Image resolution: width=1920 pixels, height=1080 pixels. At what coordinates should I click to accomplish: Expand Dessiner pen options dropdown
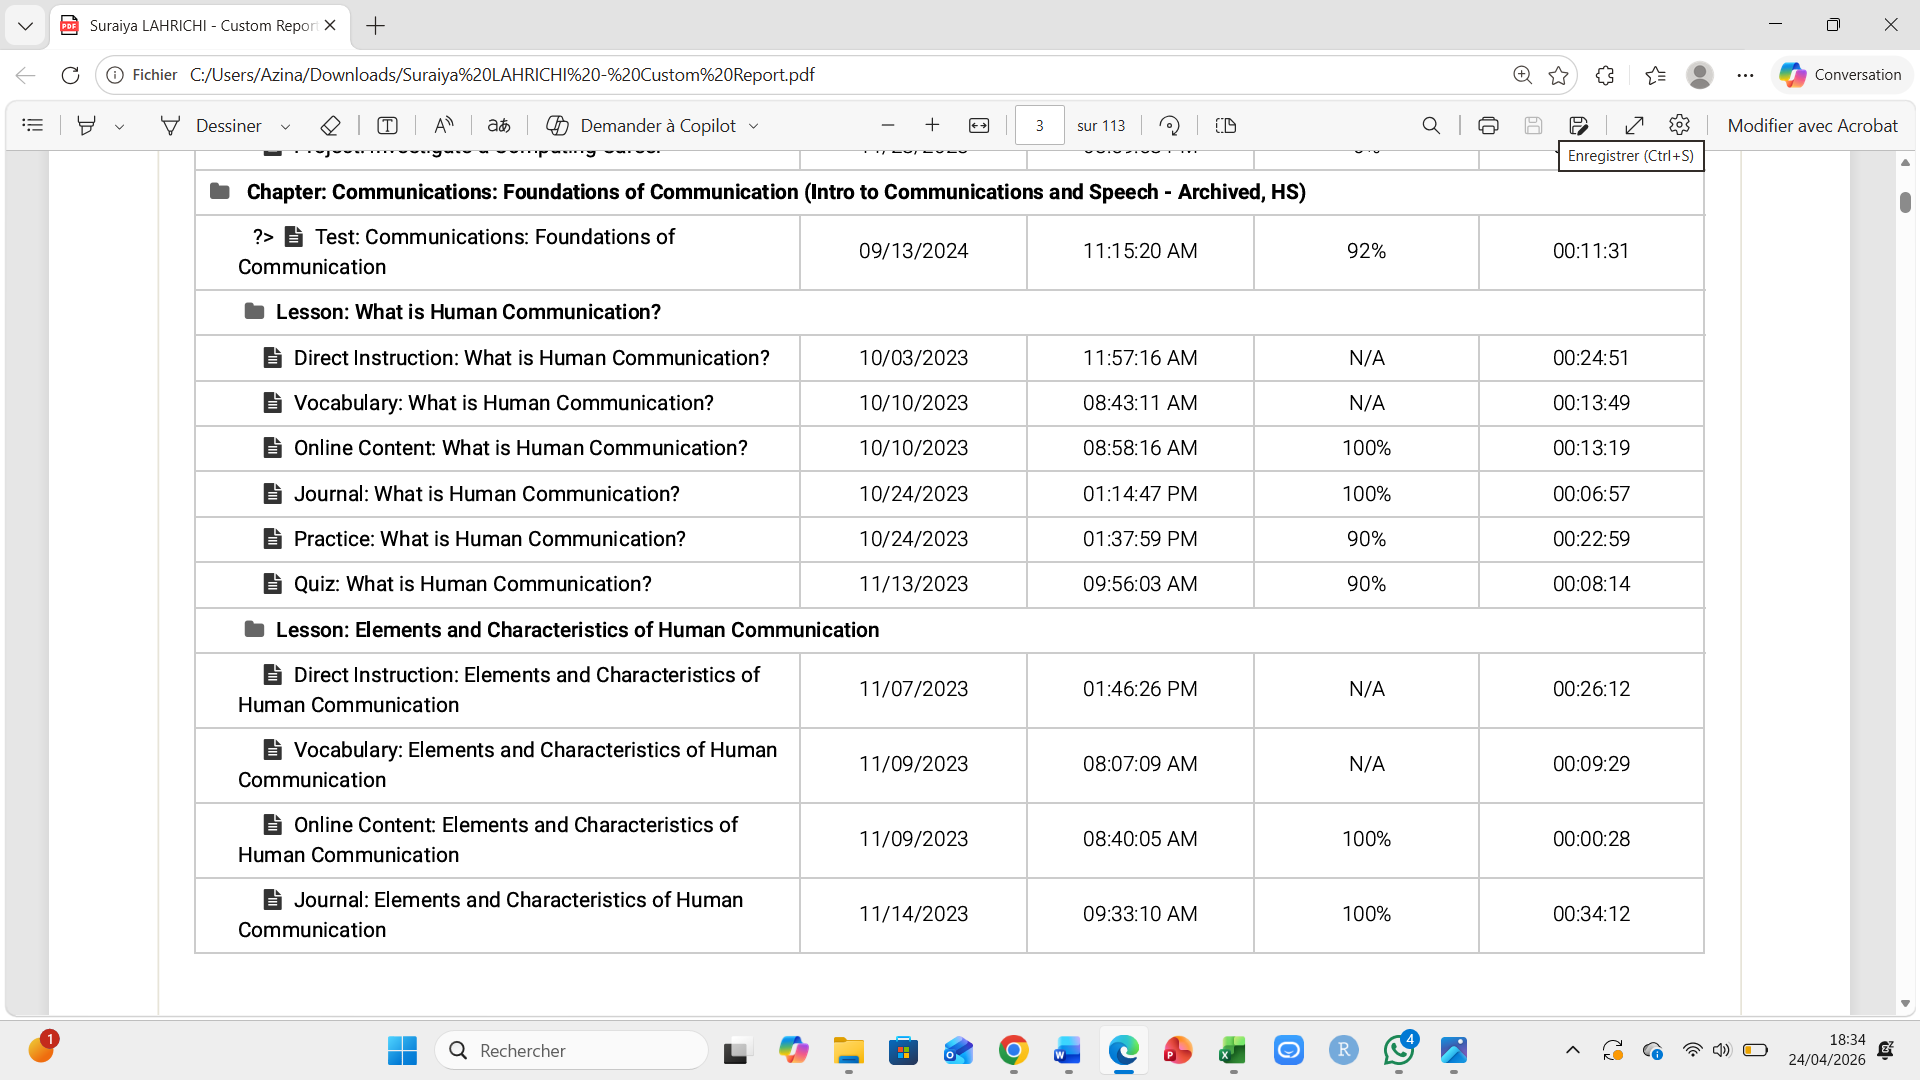[285, 126]
